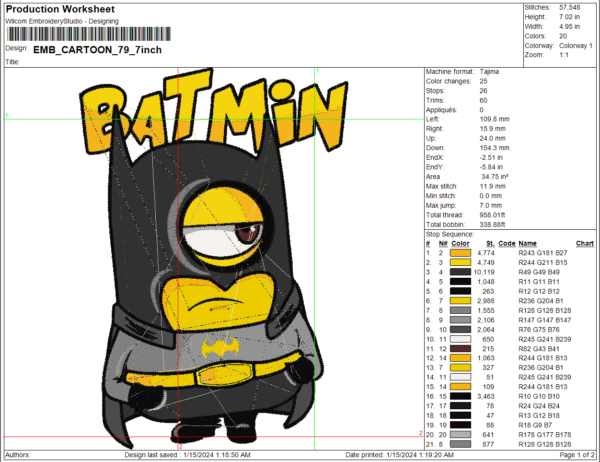Select stop 10 off-white color swatch

459,337
